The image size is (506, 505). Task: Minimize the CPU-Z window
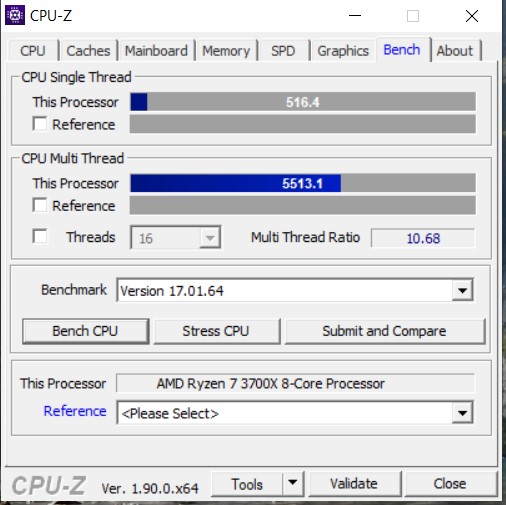[355, 16]
